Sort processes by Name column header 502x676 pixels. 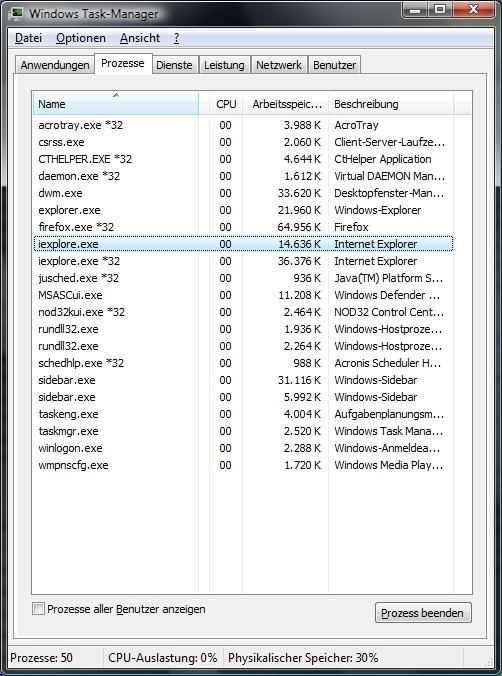coord(116,104)
